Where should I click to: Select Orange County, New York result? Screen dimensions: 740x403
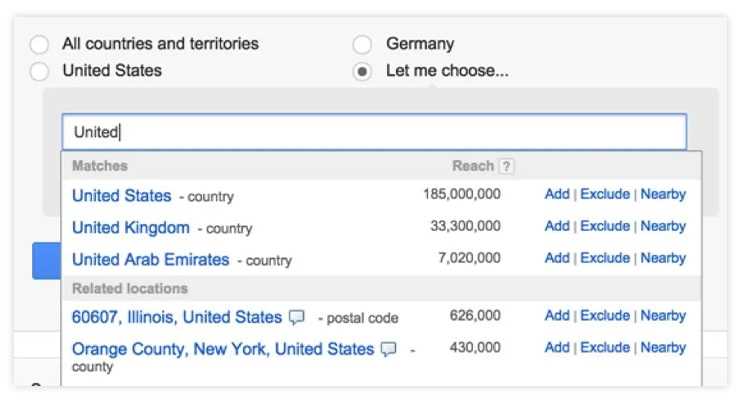(x=221, y=349)
